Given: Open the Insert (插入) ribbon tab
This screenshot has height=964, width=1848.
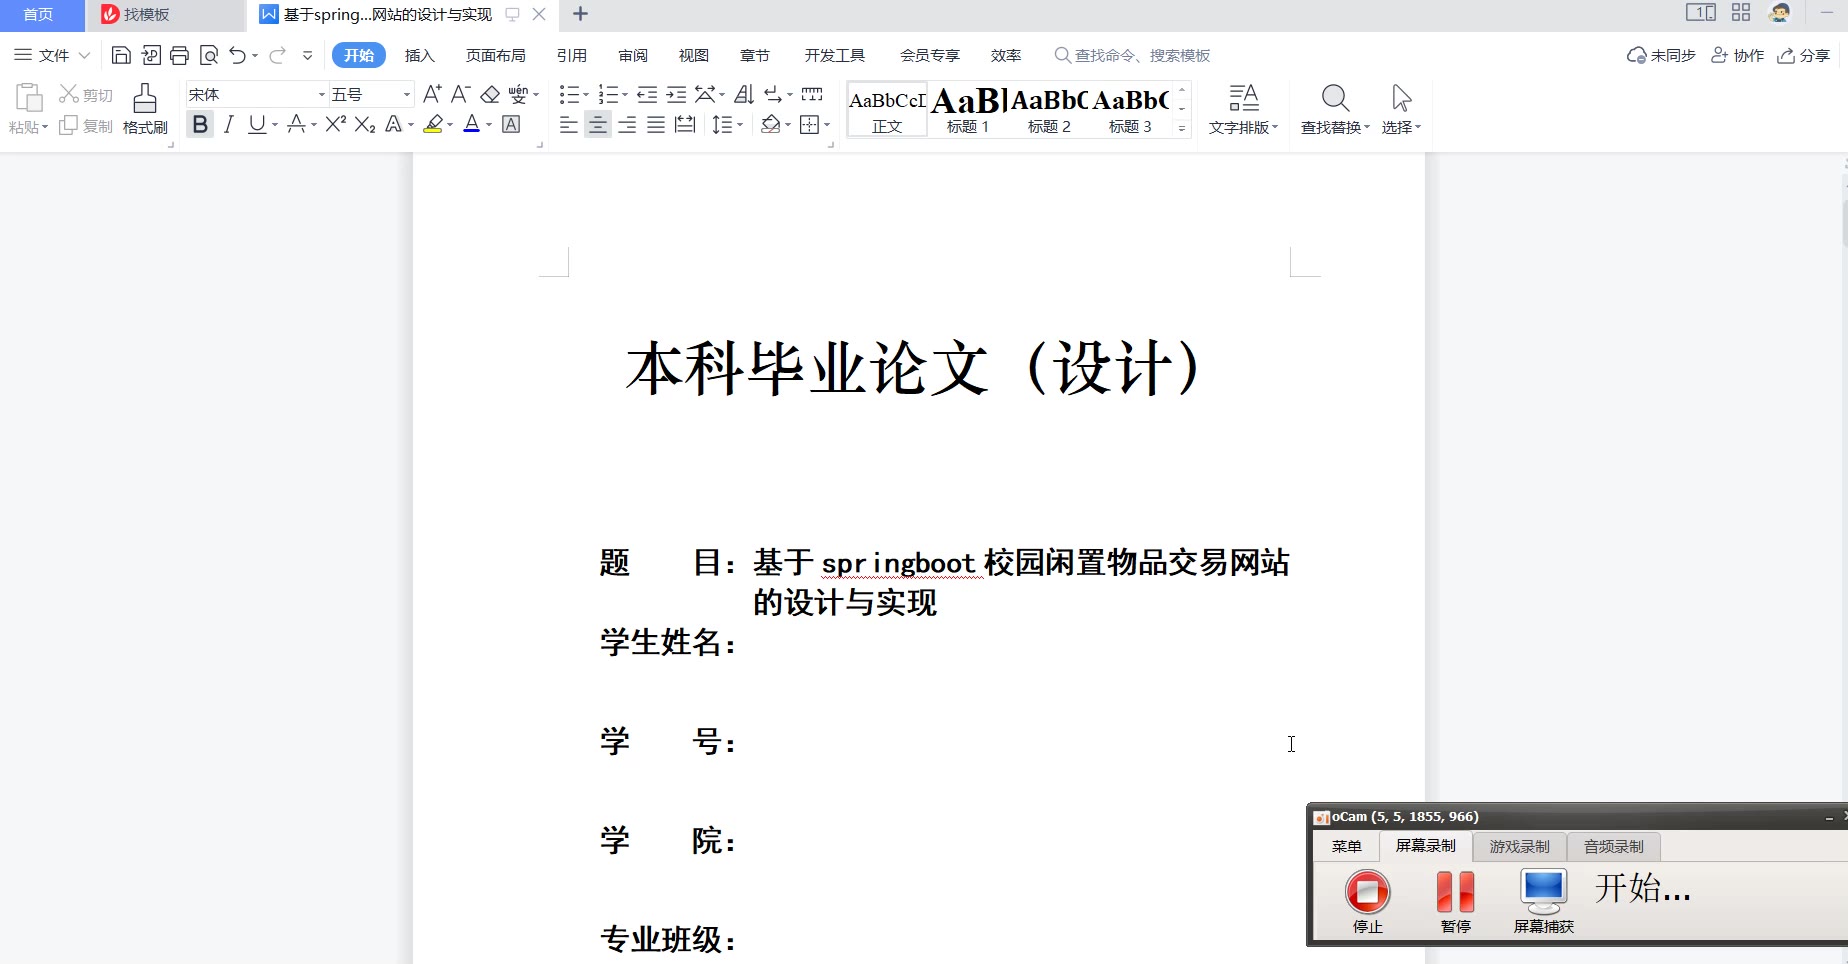Looking at the screenshot, I should coord(419,55).
